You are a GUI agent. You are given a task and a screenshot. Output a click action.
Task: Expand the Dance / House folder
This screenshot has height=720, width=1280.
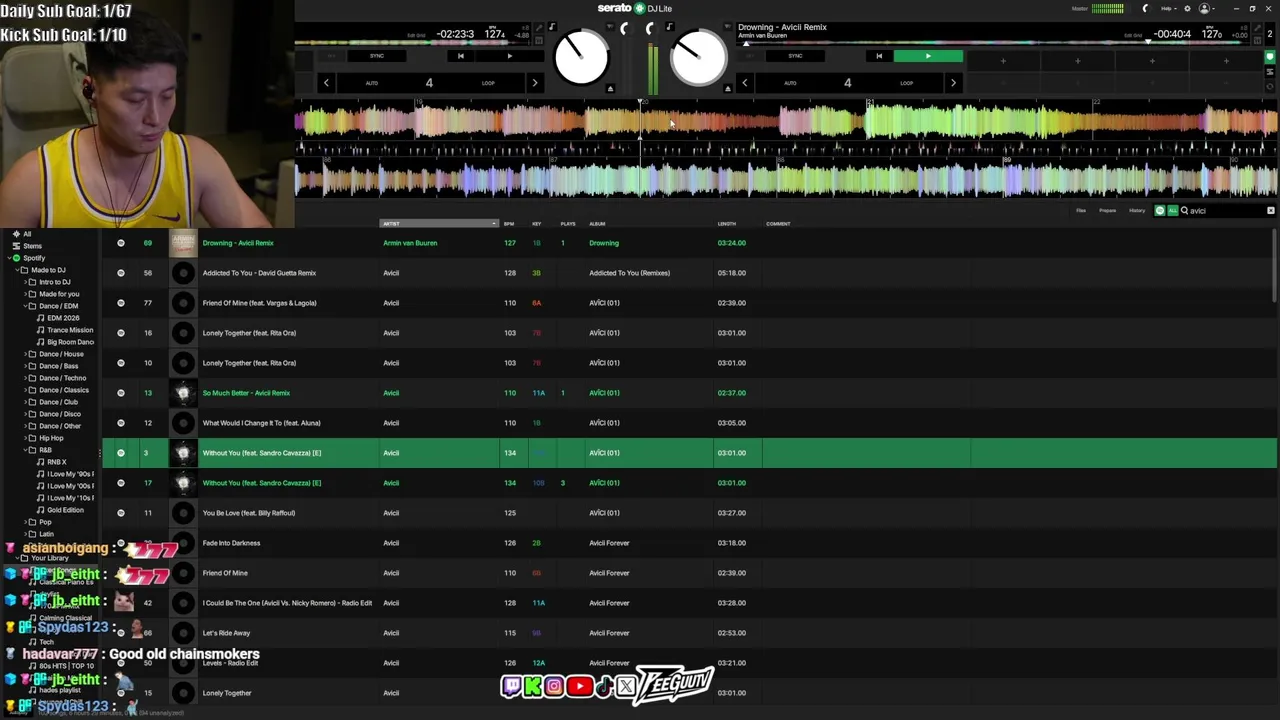(x=25, y=354)
